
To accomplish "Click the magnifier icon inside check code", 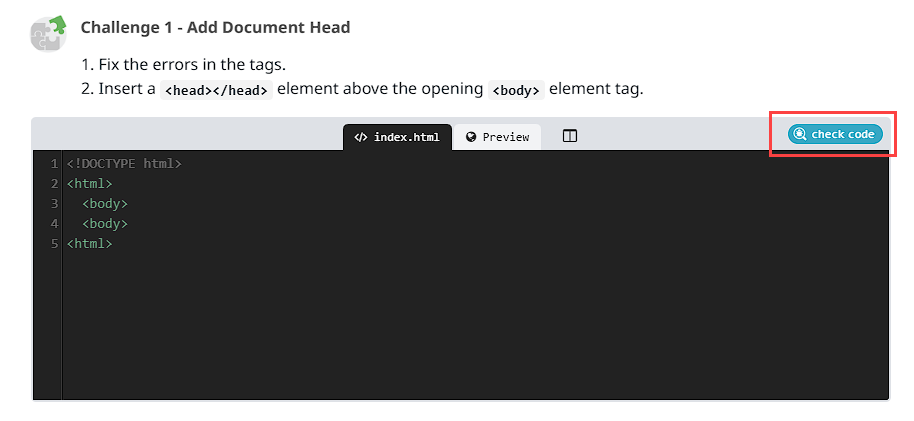I will point(800,134).
